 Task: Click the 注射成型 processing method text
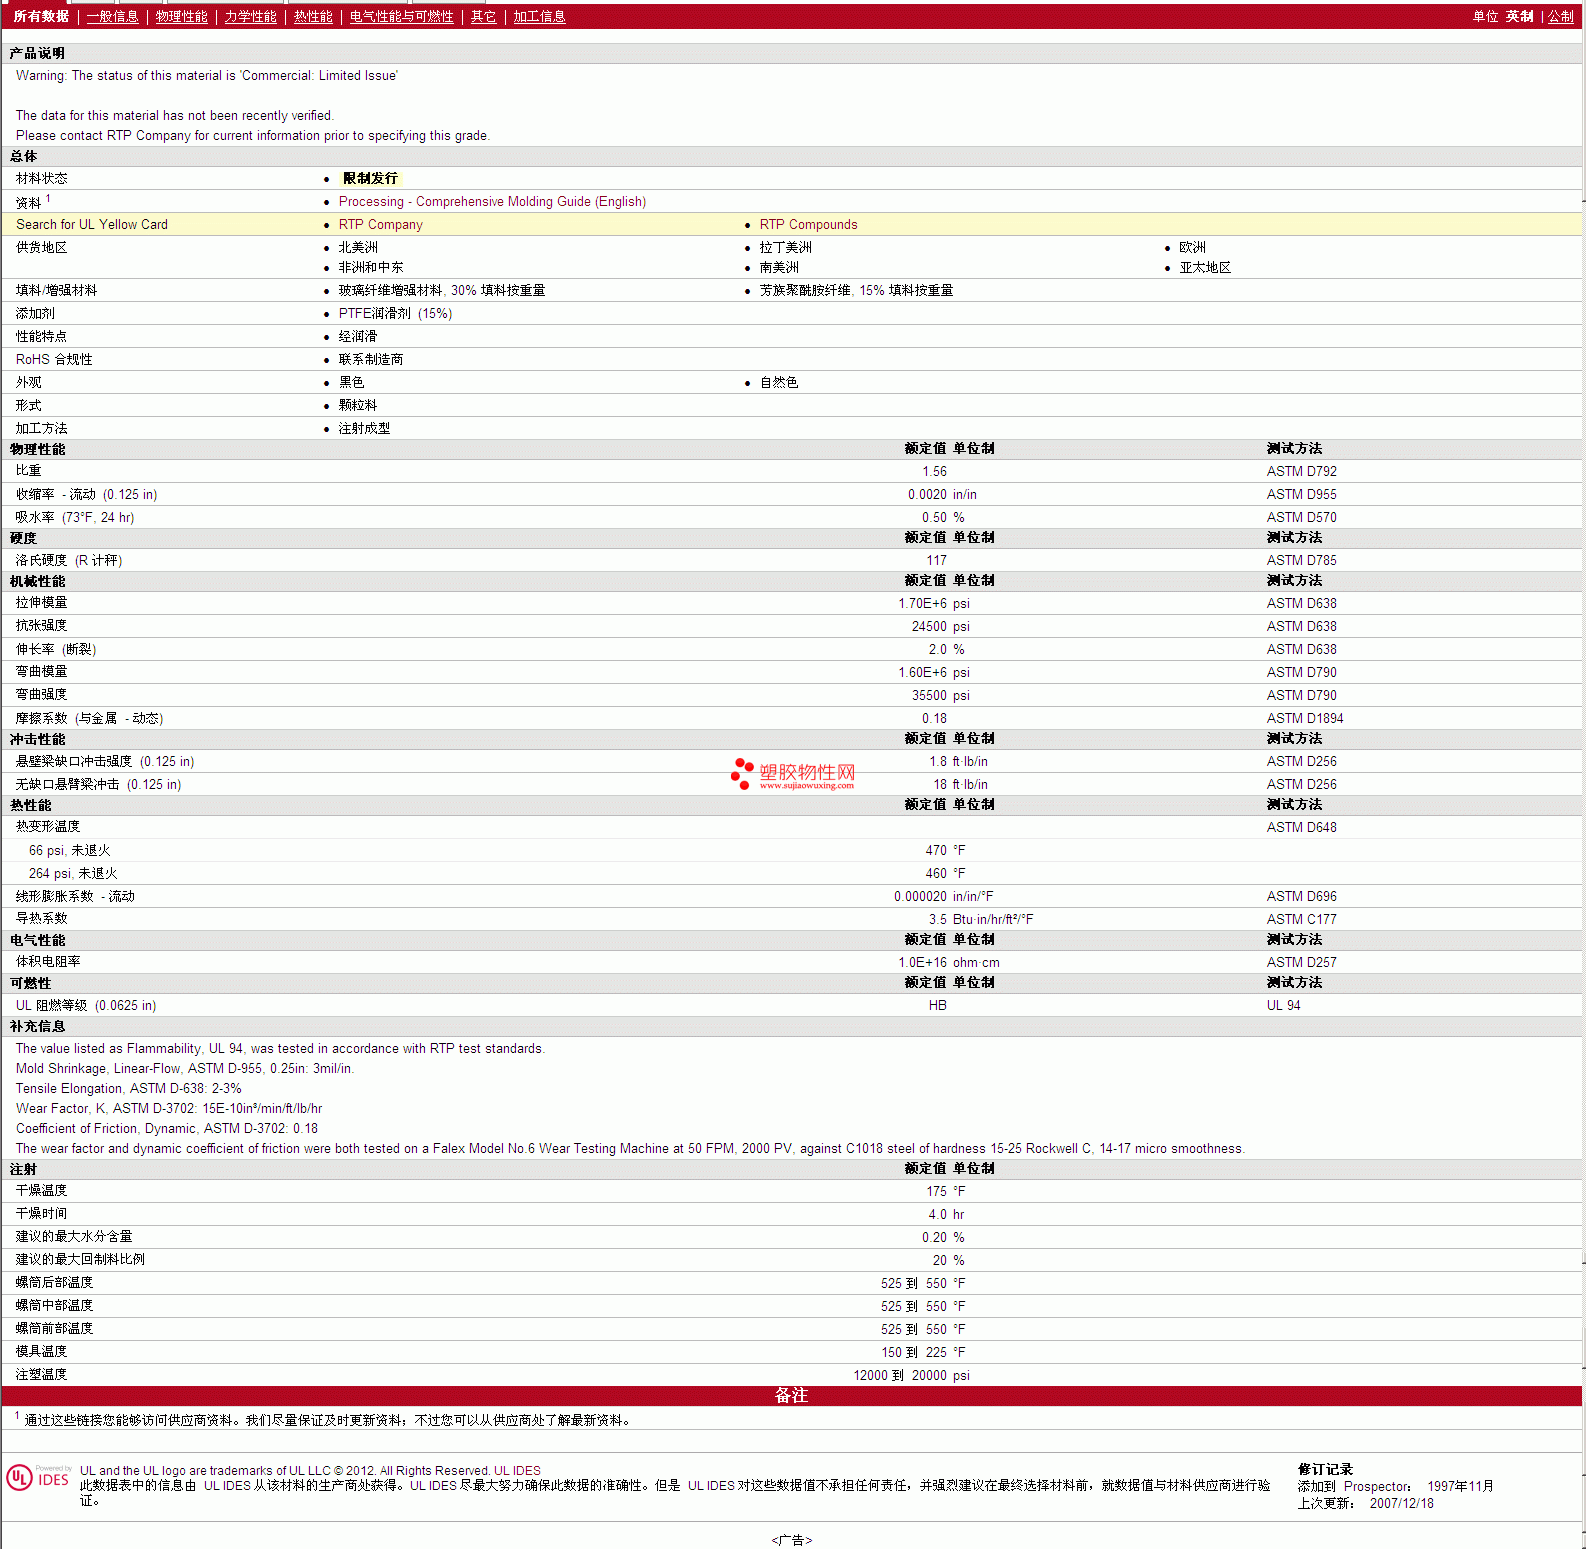tap(364, 428)
